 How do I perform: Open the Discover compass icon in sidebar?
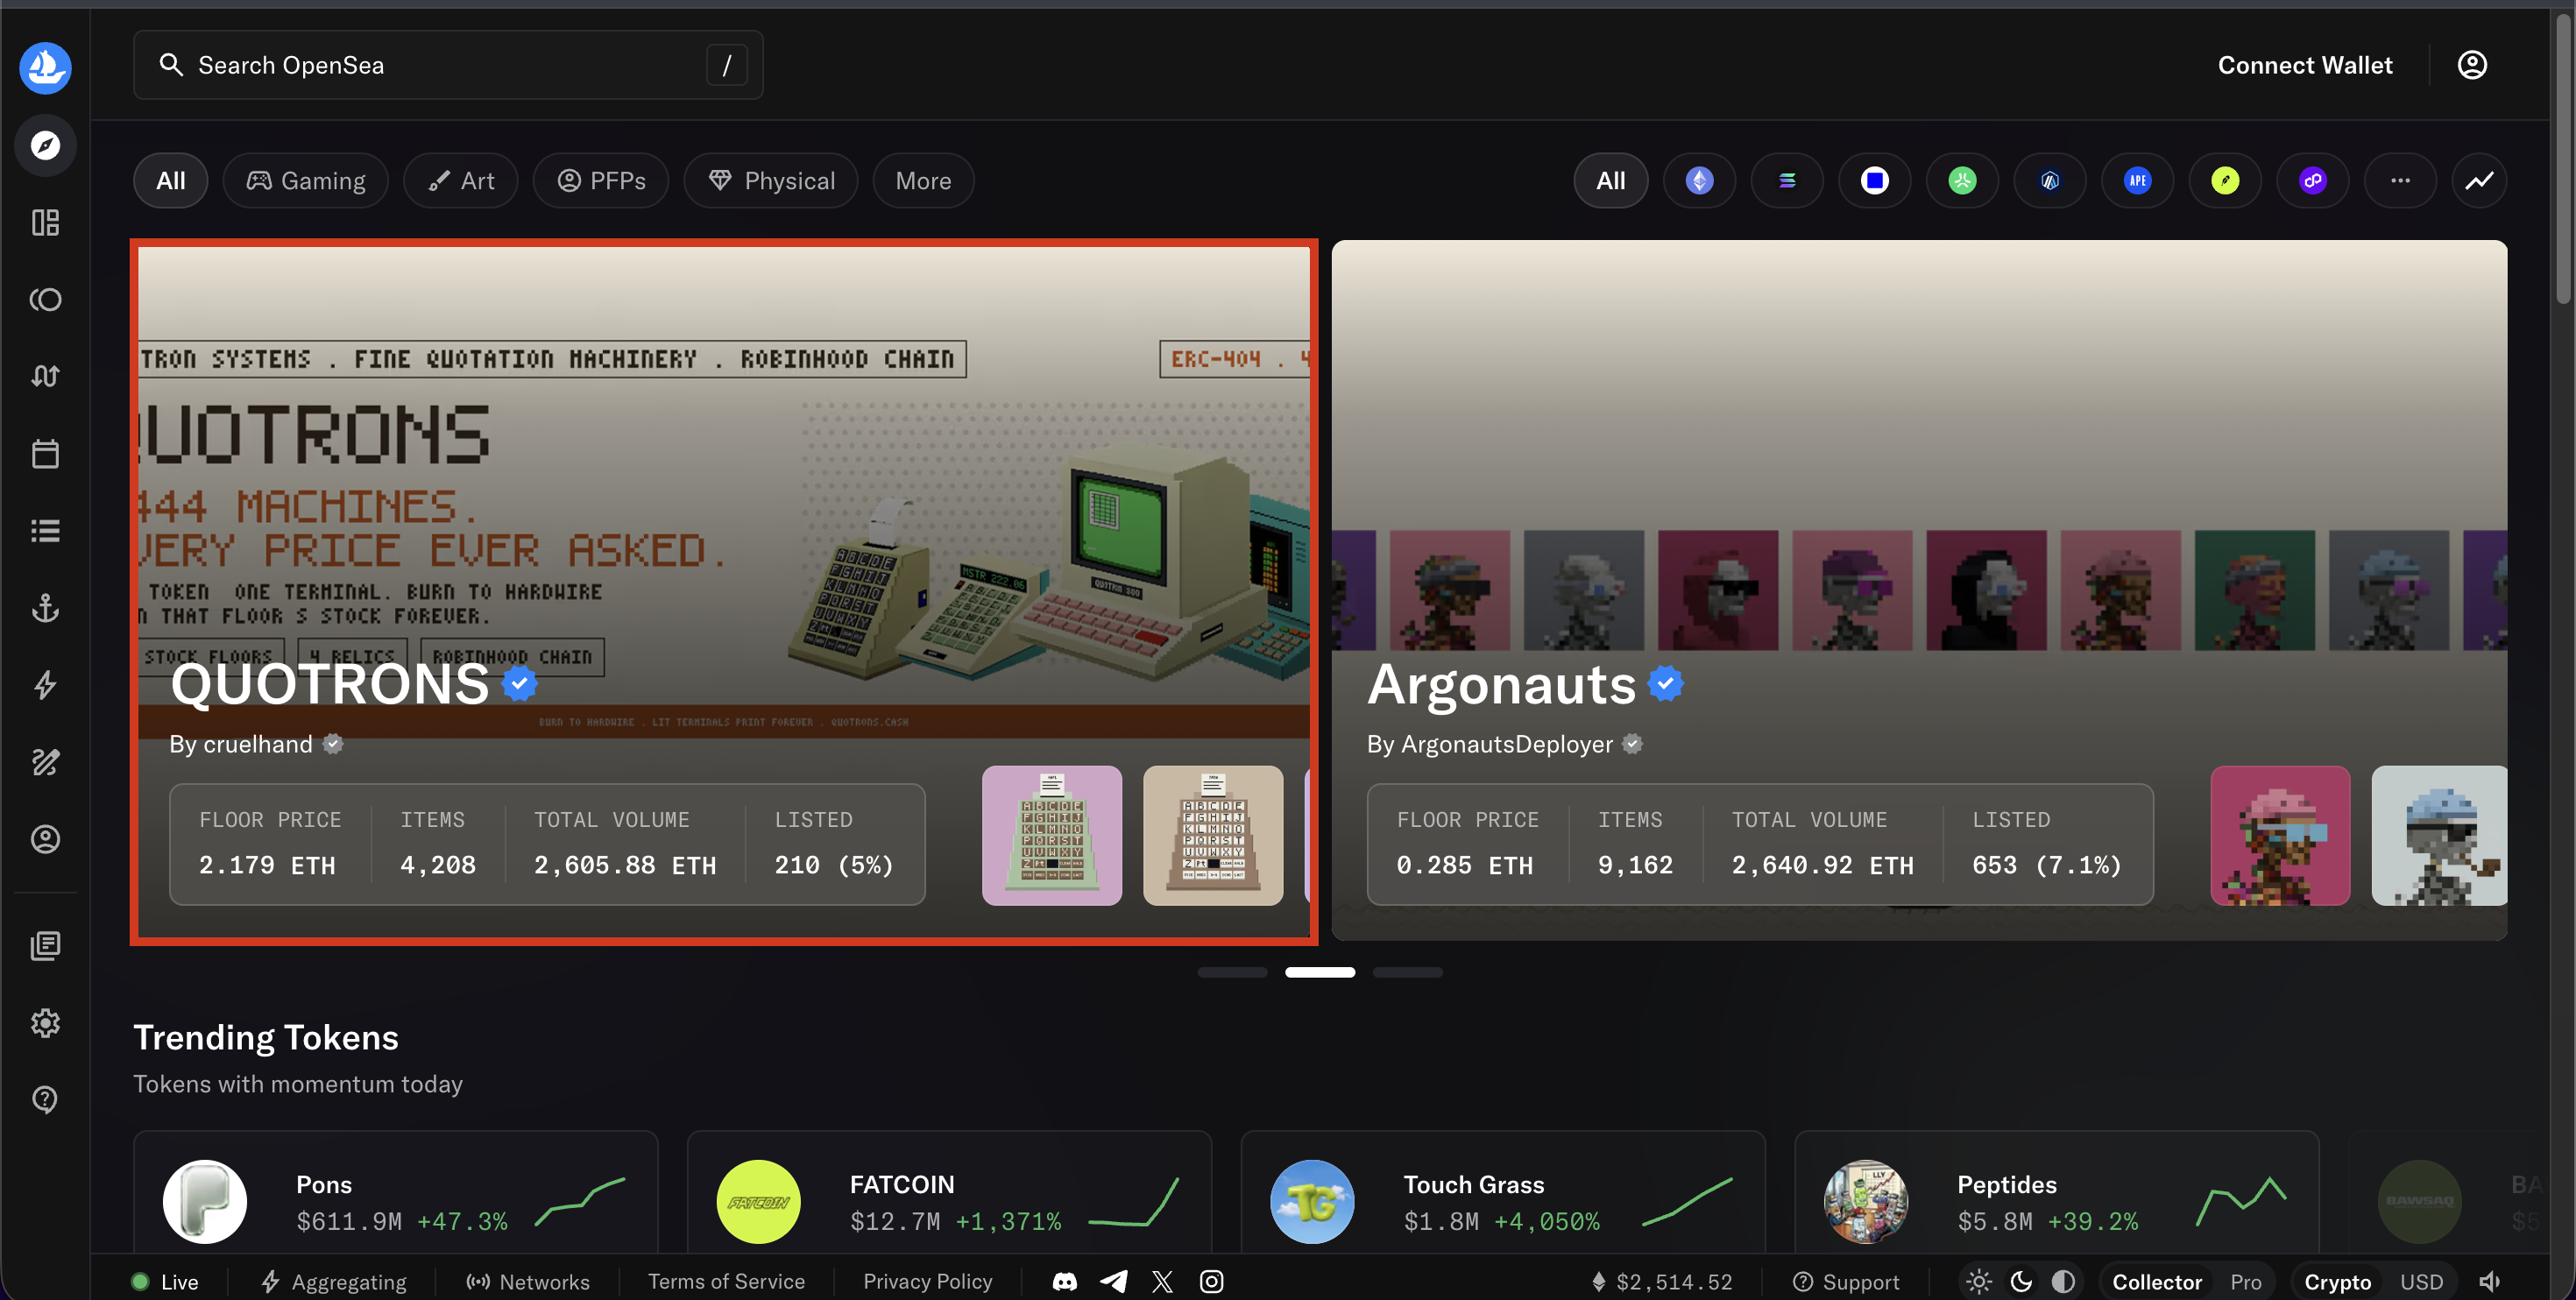click(x=45, y=146)
